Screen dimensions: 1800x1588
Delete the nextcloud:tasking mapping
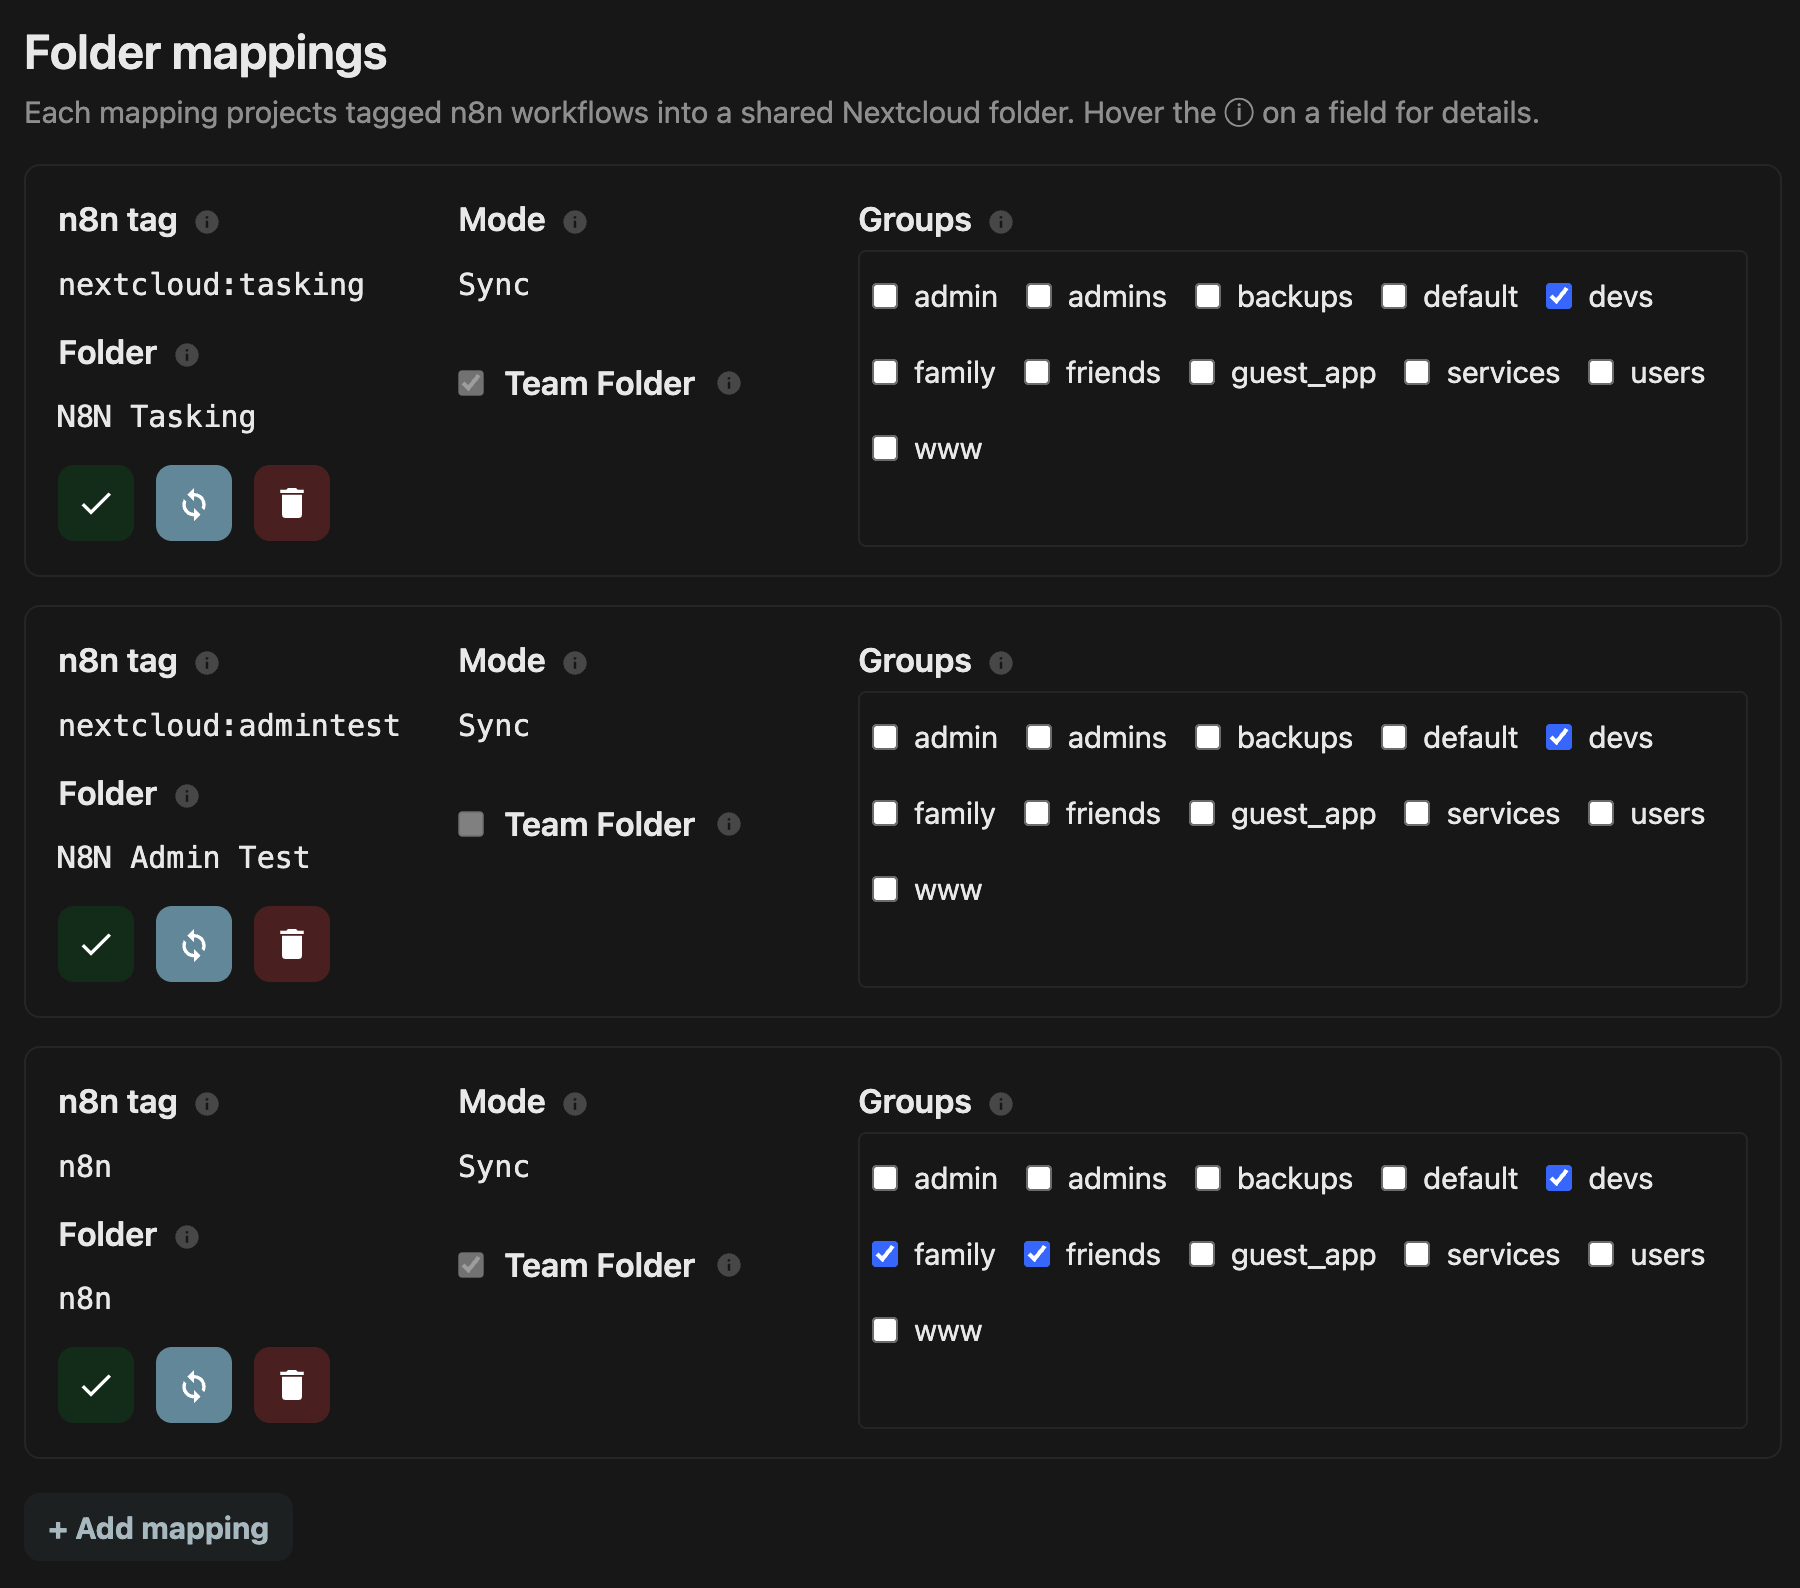(x=292, y=503)
